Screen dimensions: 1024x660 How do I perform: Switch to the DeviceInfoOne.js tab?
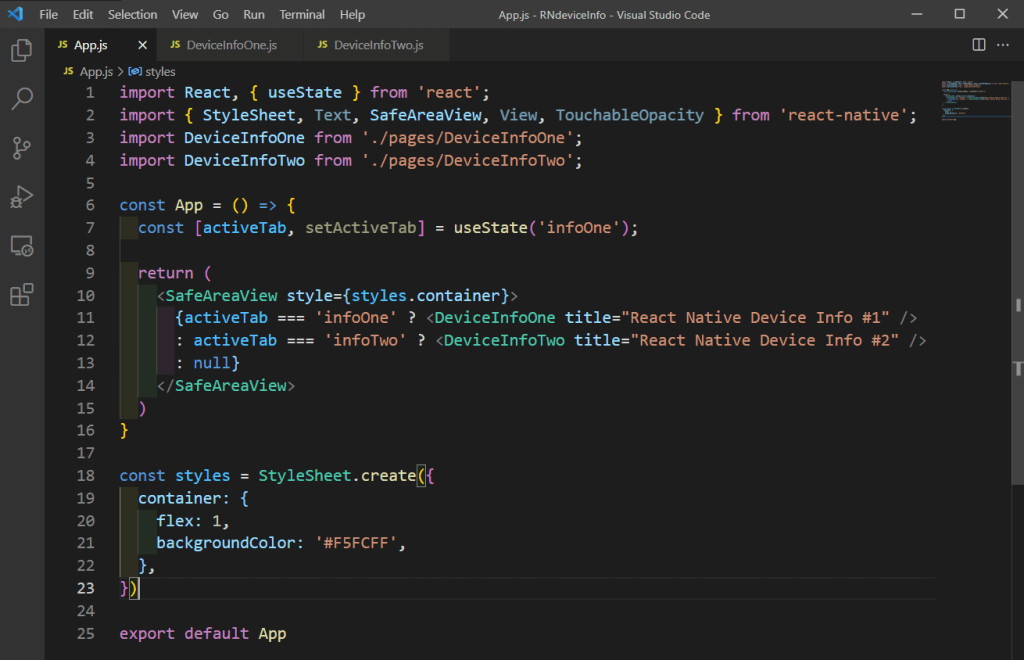coord(231,46)
